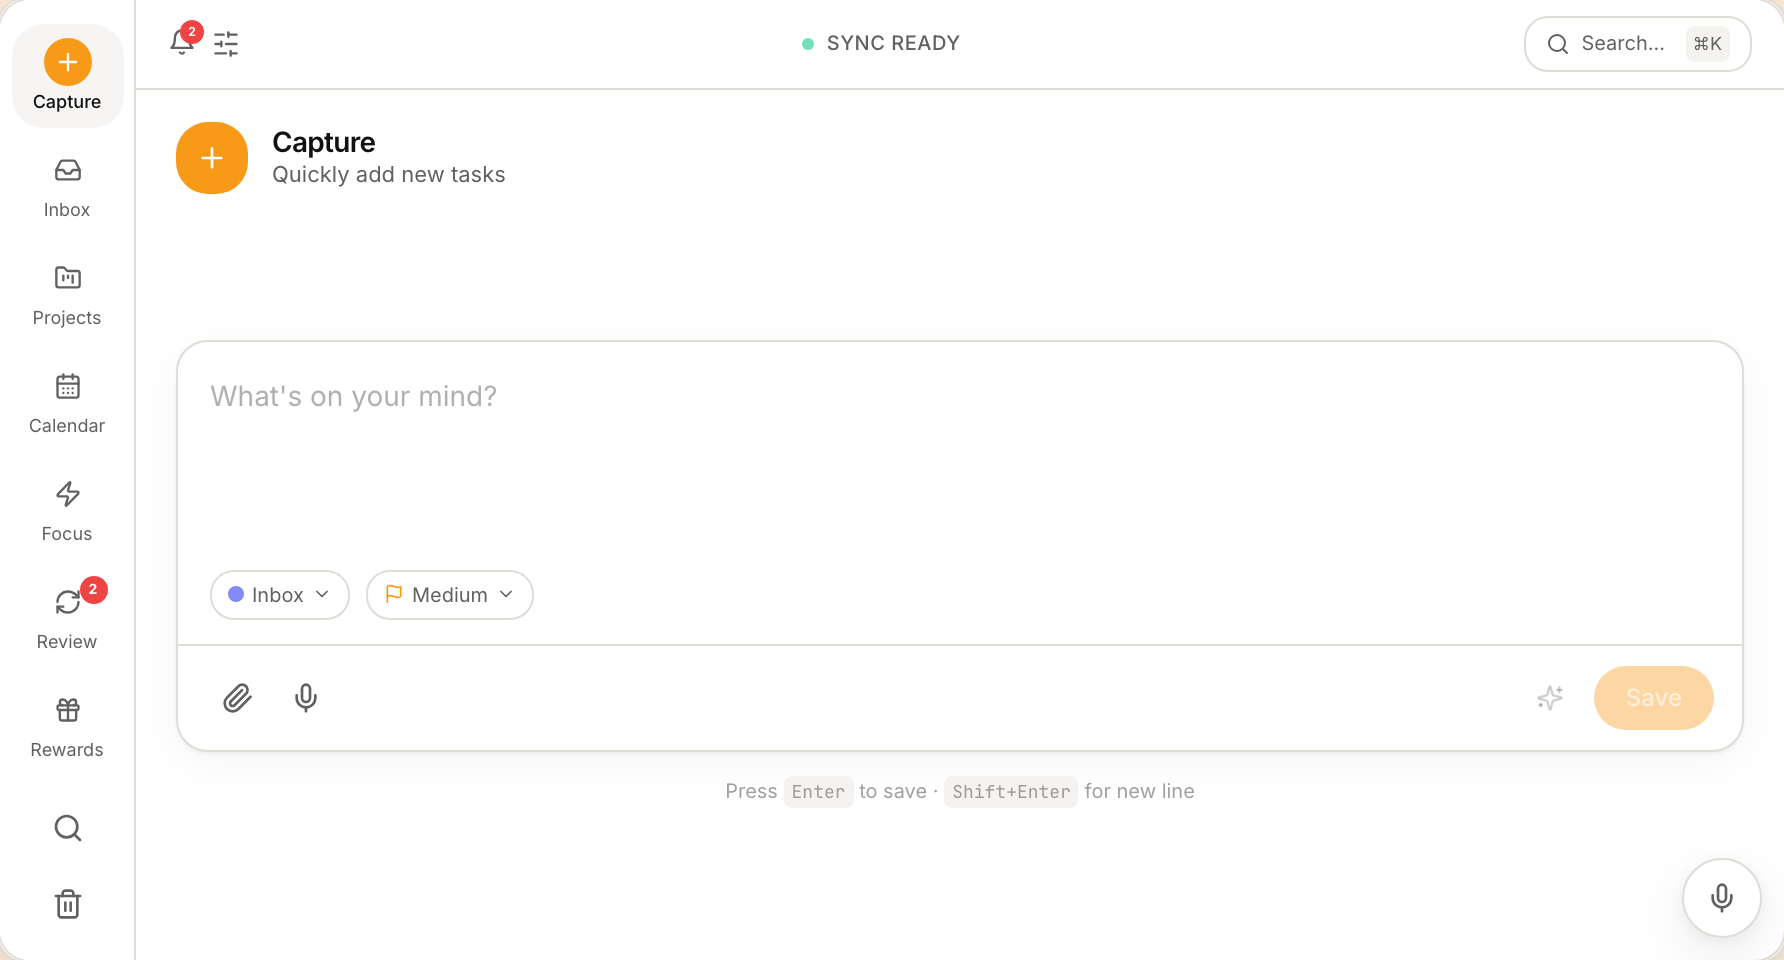Trigger the AI sparkle action

tap(1550, 698)
